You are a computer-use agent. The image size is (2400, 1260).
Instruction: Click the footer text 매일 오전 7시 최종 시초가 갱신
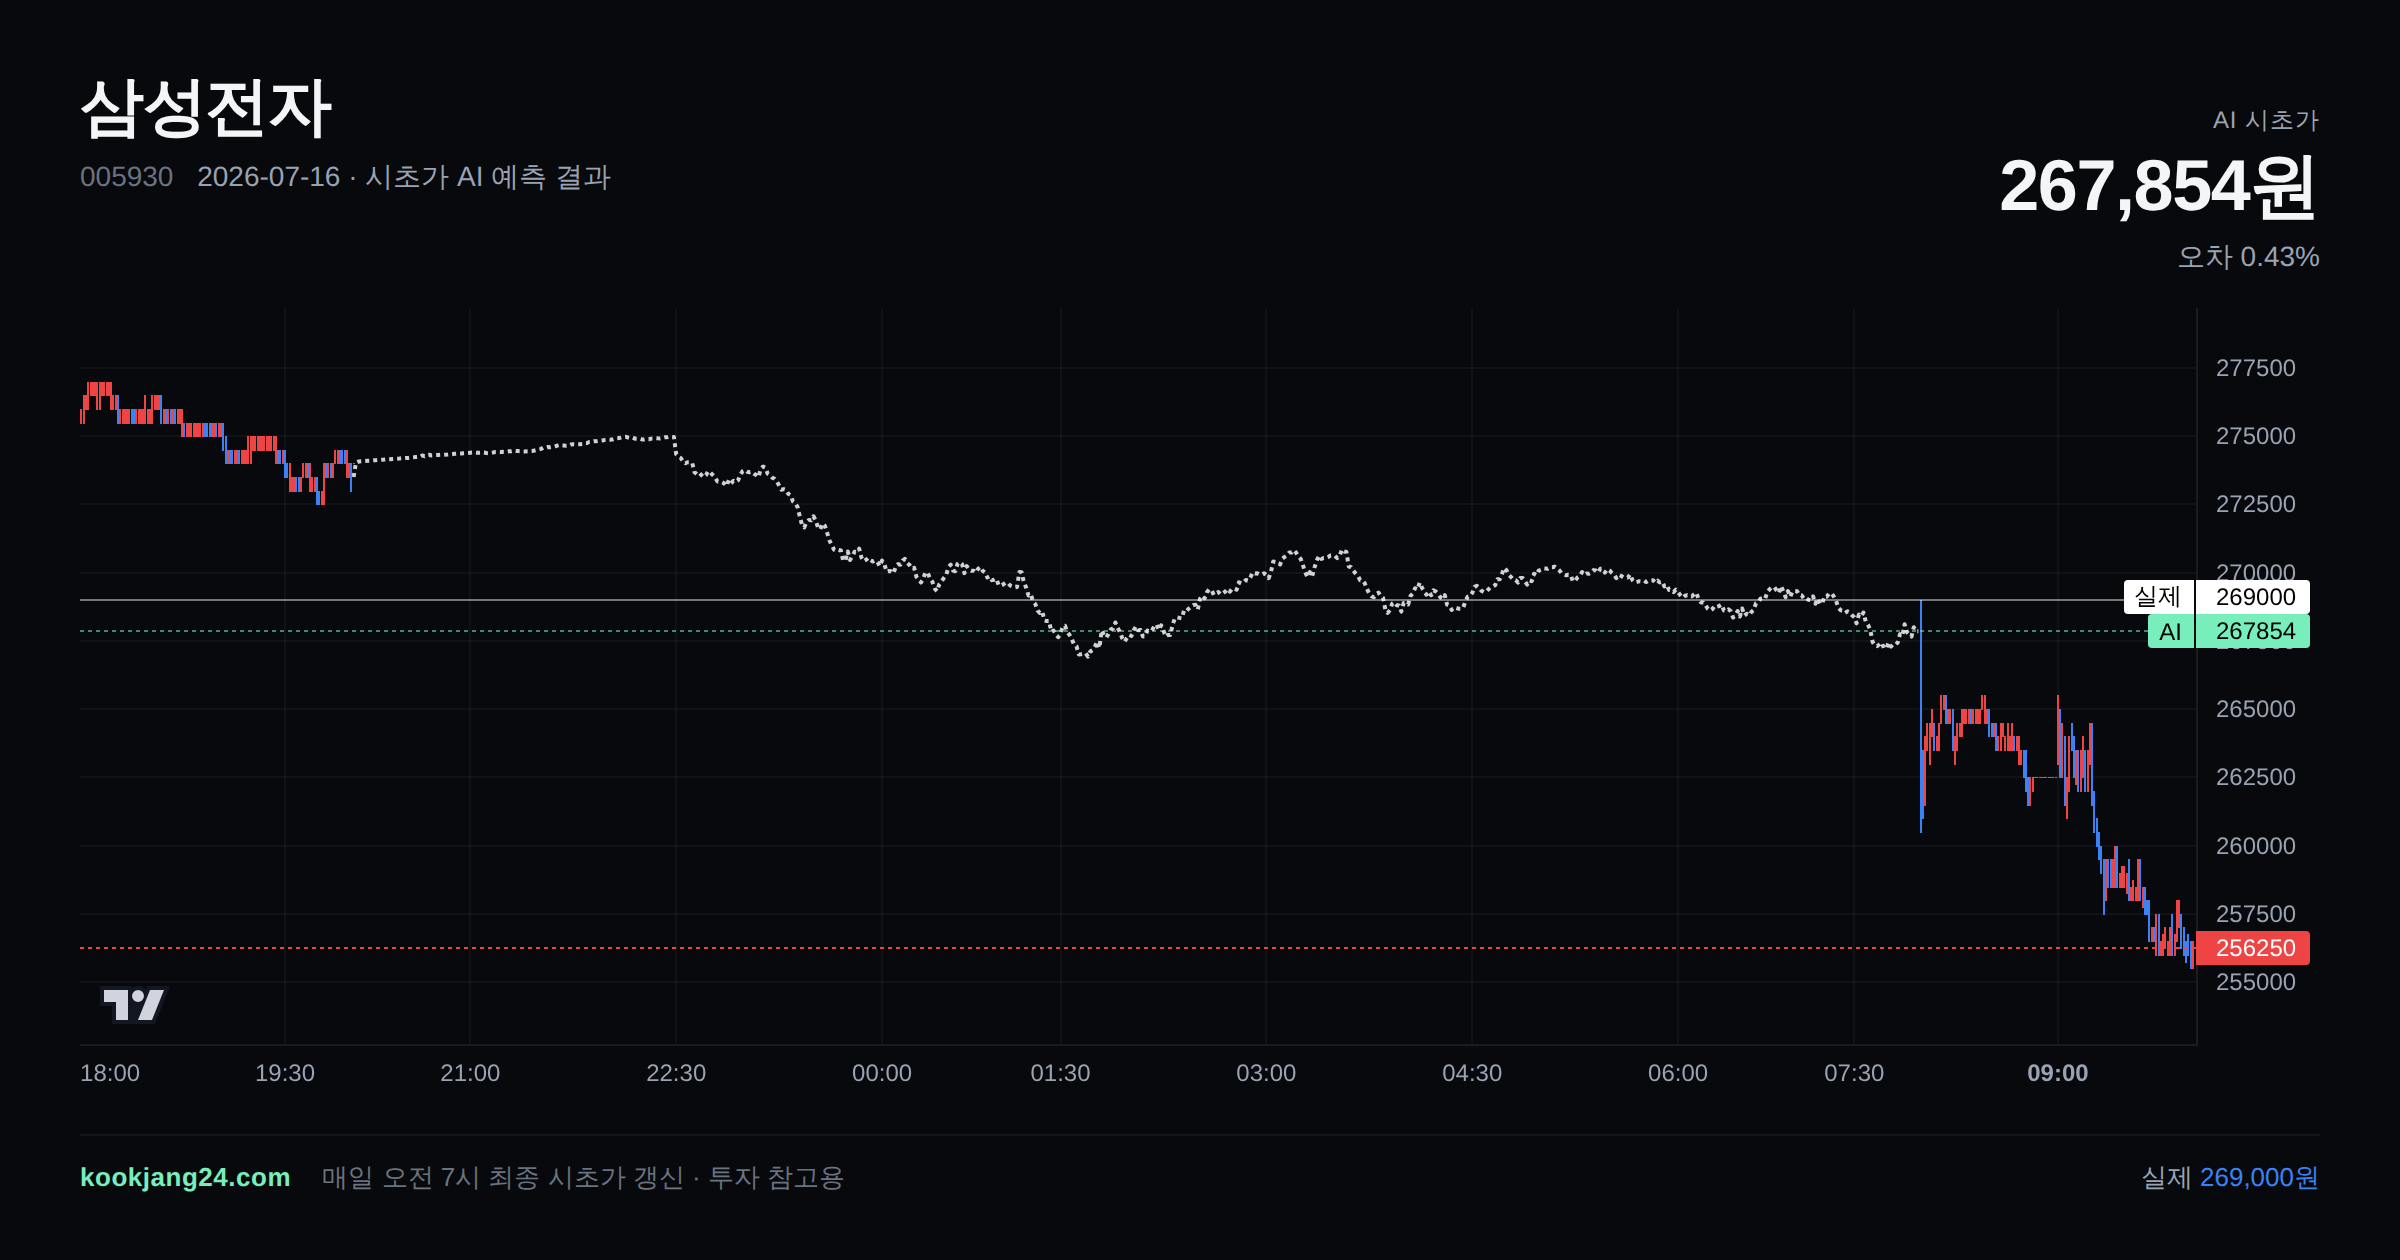[503, 1178]
